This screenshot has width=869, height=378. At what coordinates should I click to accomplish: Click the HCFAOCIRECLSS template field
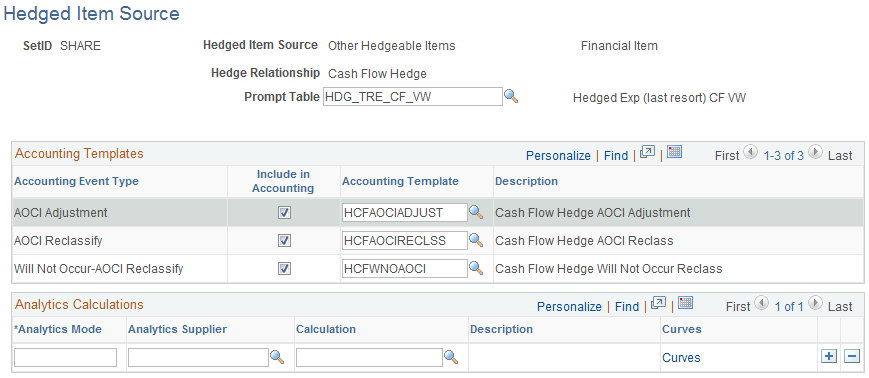405,240
